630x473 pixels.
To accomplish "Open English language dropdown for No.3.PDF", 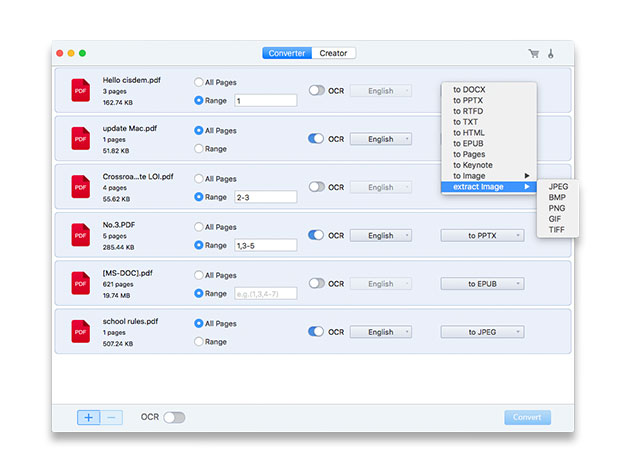I will (x=381, y=235).
